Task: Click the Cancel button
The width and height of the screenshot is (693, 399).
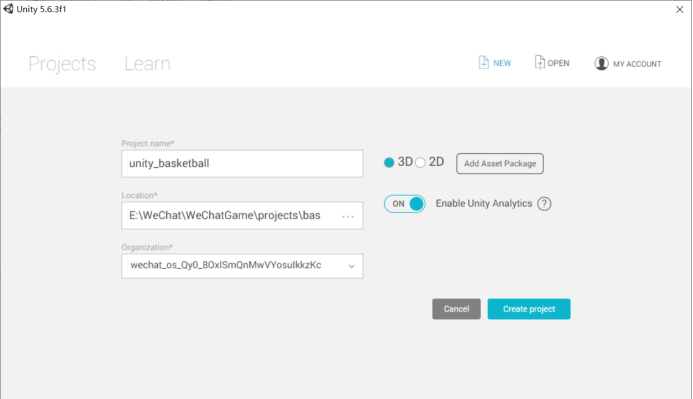Action: [456, 309]
